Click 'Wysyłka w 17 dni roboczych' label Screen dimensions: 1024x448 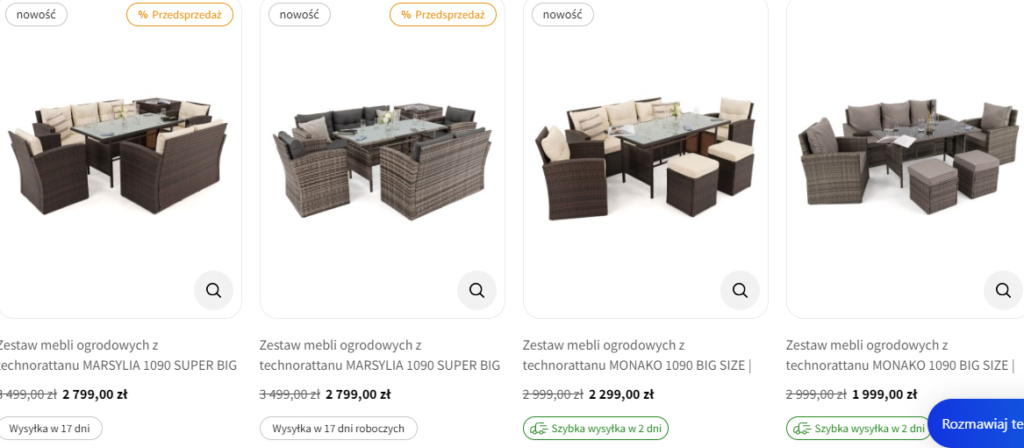click(x=338, y=429)
